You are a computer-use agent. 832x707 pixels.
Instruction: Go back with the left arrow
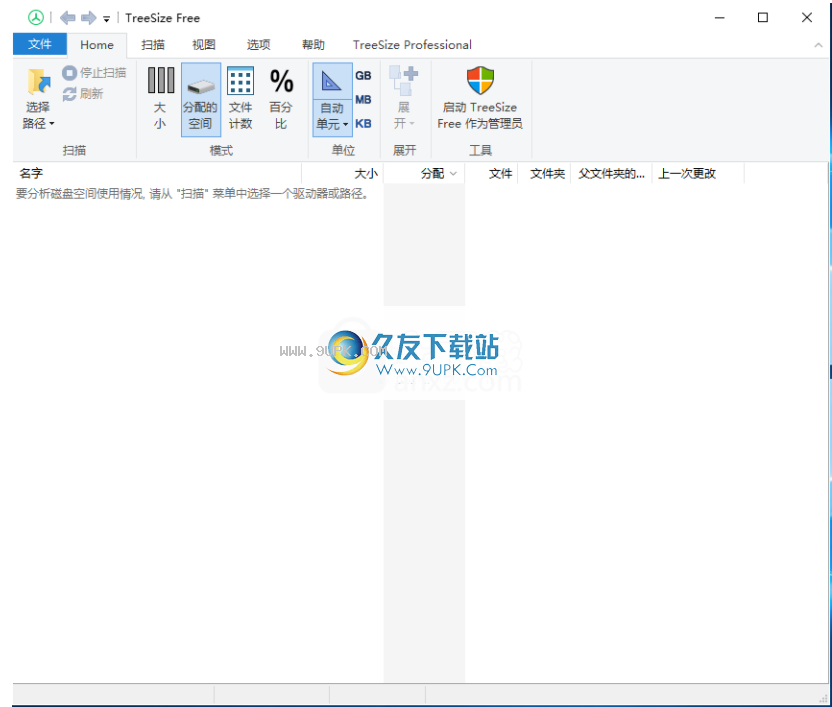67,18
